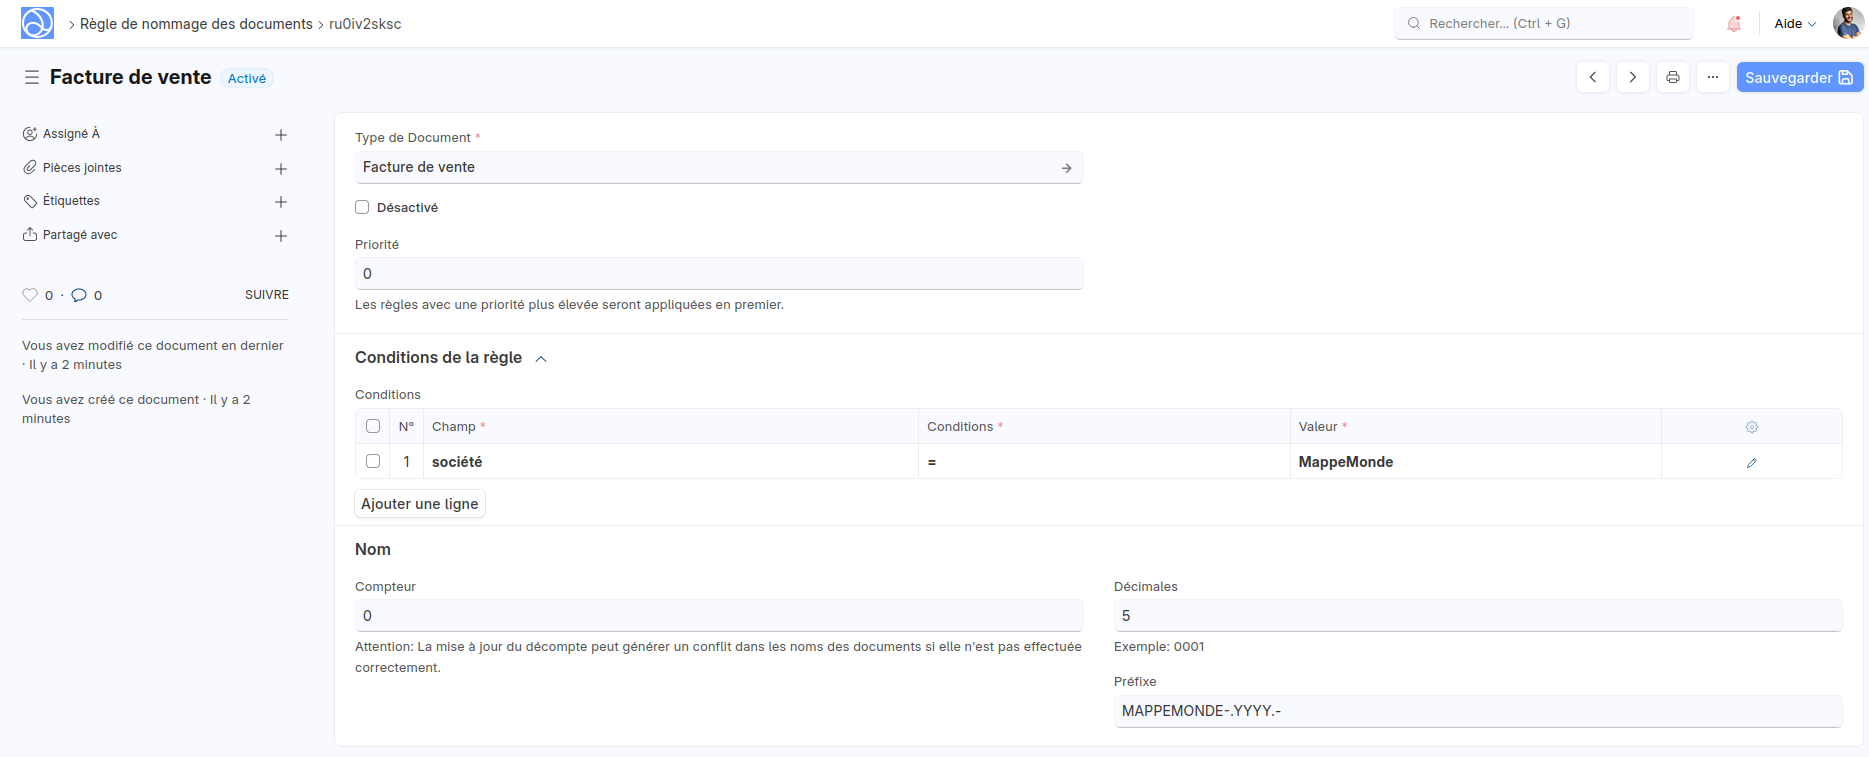This screenshot has height=757, width=1869.
Task: Click the société cell in Champ column
Action: pos(671,461)
